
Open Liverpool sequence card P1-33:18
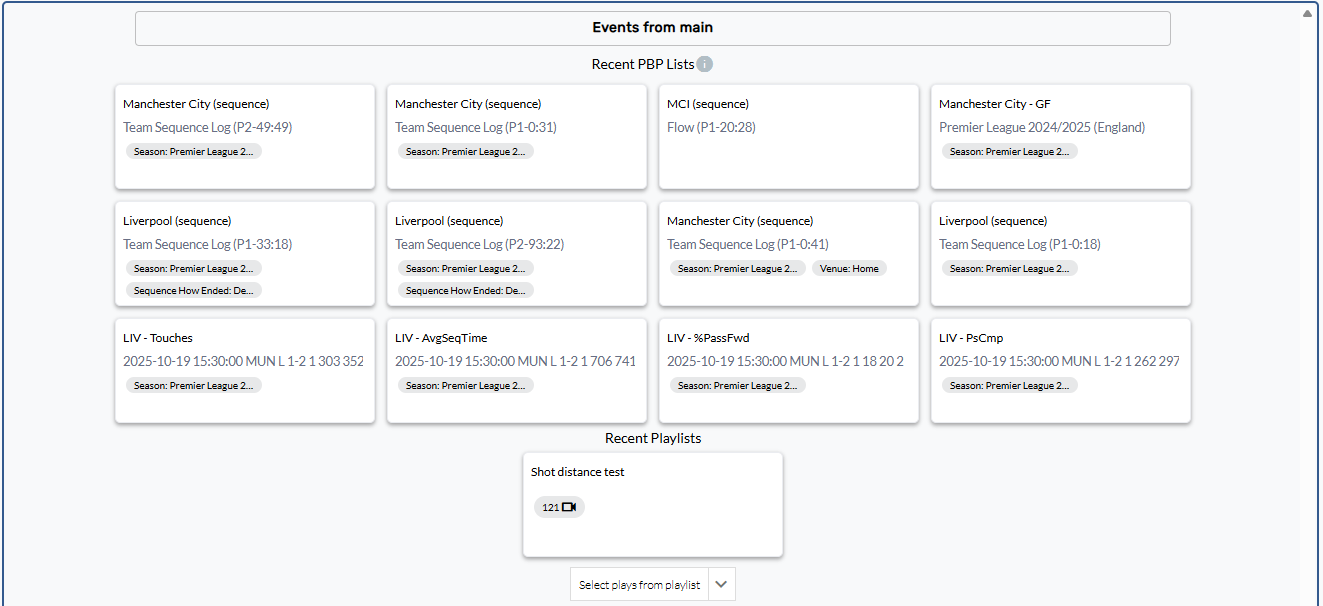pos(245,253)
